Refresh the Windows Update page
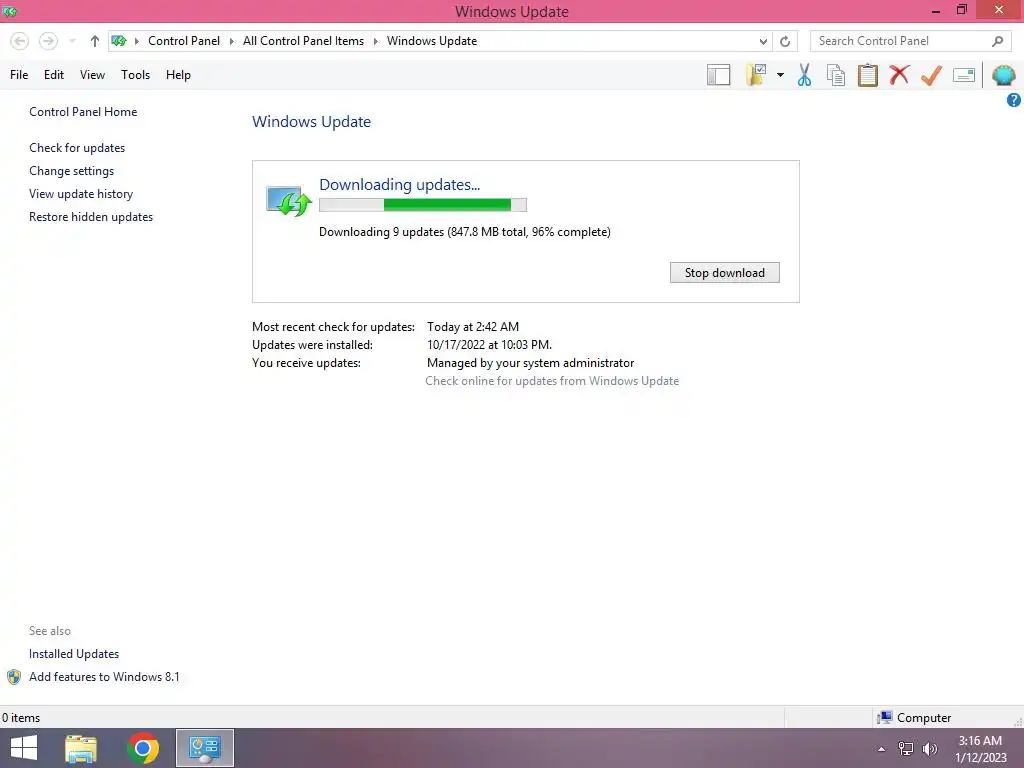The image size is (1024, 768). coord(785,41)
